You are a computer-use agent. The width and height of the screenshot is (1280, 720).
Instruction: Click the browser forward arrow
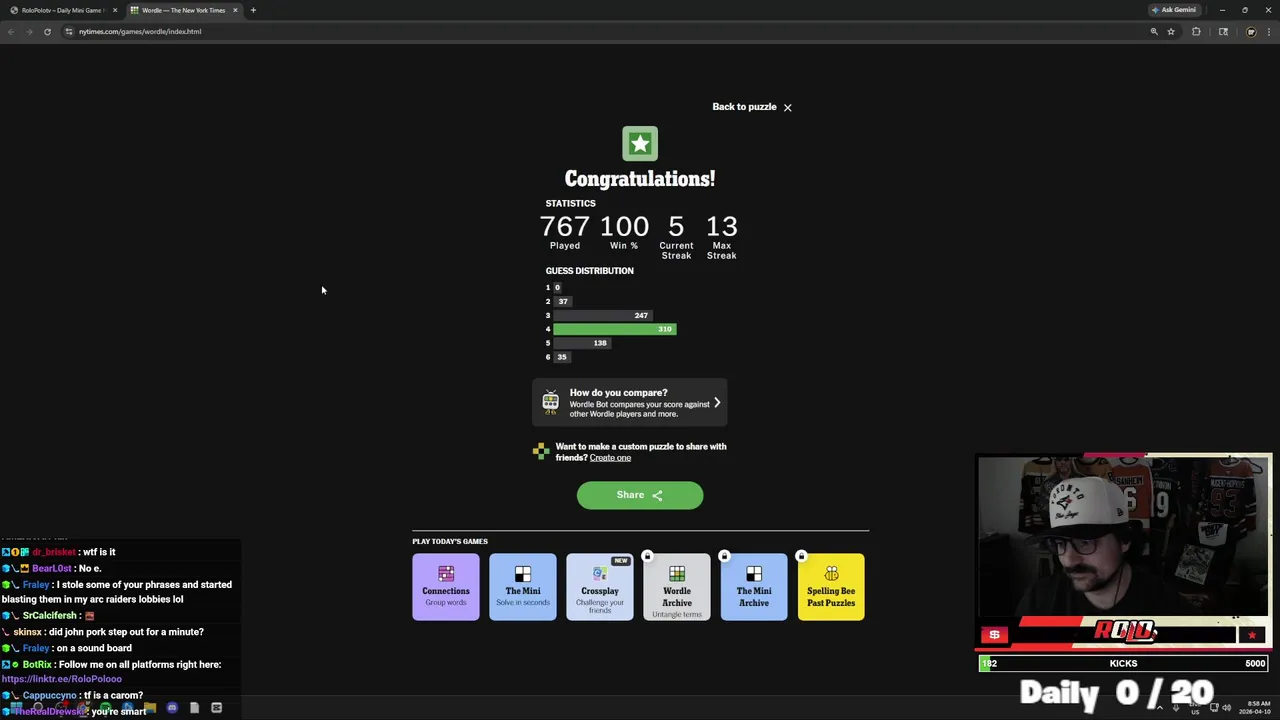click(x=29, y=31)
